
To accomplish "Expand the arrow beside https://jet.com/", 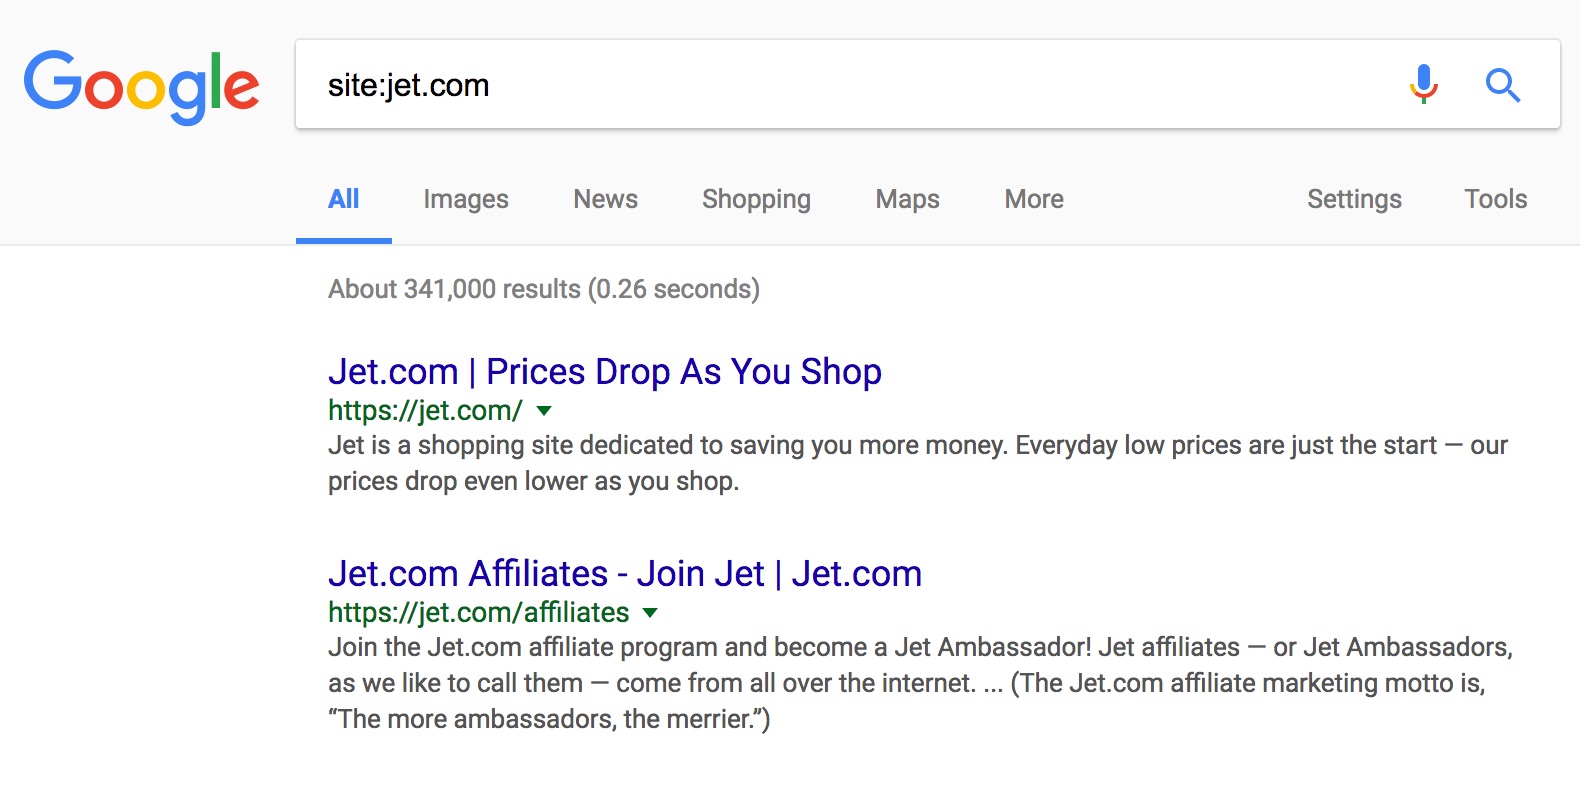I will point(544,411).
